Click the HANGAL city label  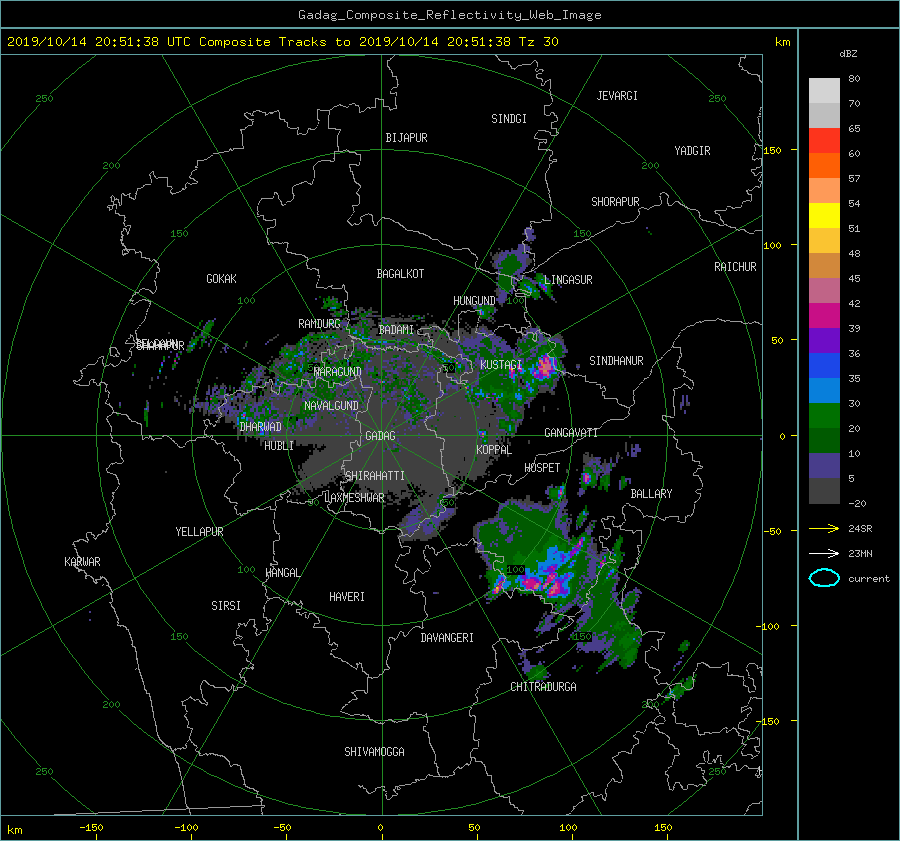[282, 573]
